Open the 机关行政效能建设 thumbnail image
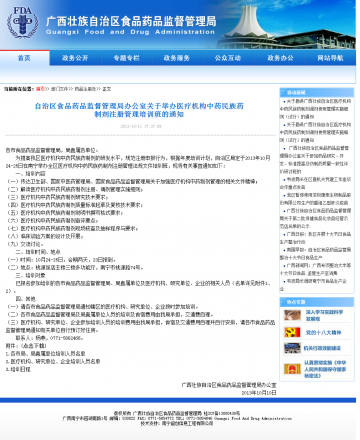This screenshot has height=440, width=360. (292, 348)
